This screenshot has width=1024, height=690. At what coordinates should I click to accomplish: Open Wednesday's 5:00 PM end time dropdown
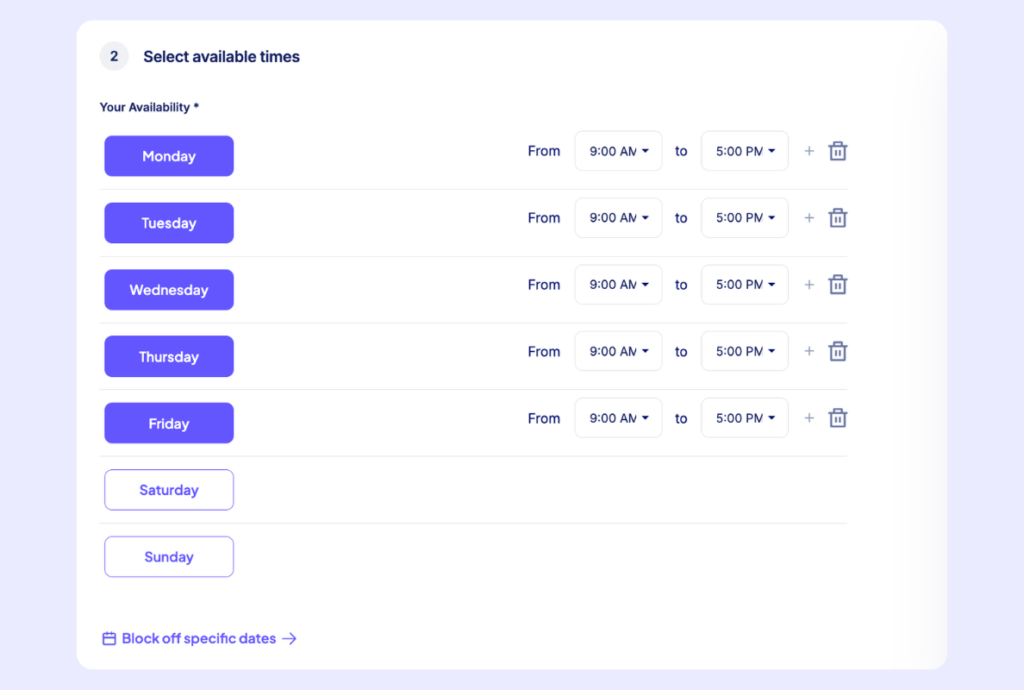click(x=744, y=285)
